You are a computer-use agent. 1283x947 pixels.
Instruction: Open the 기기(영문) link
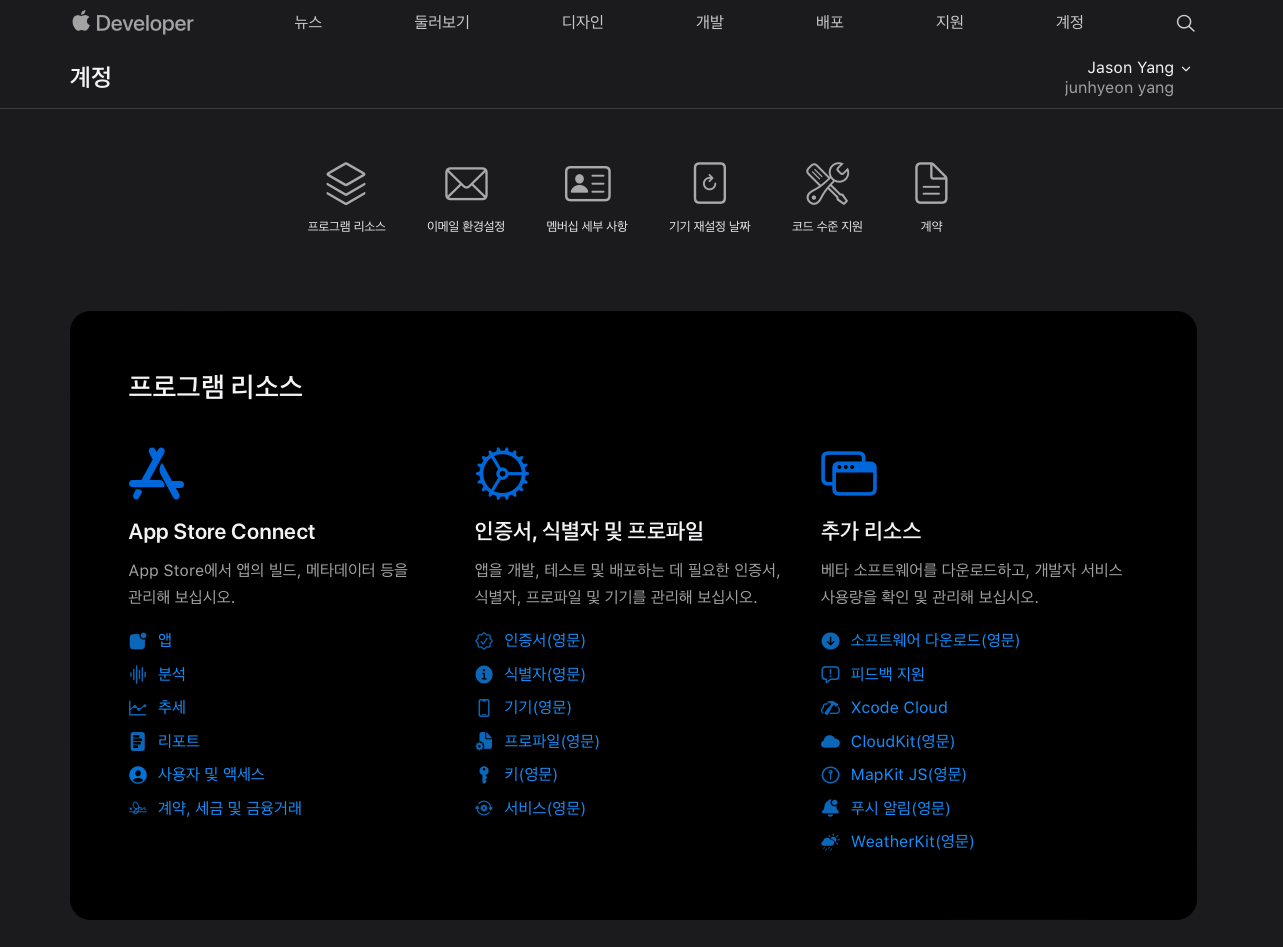pos(538,707)
